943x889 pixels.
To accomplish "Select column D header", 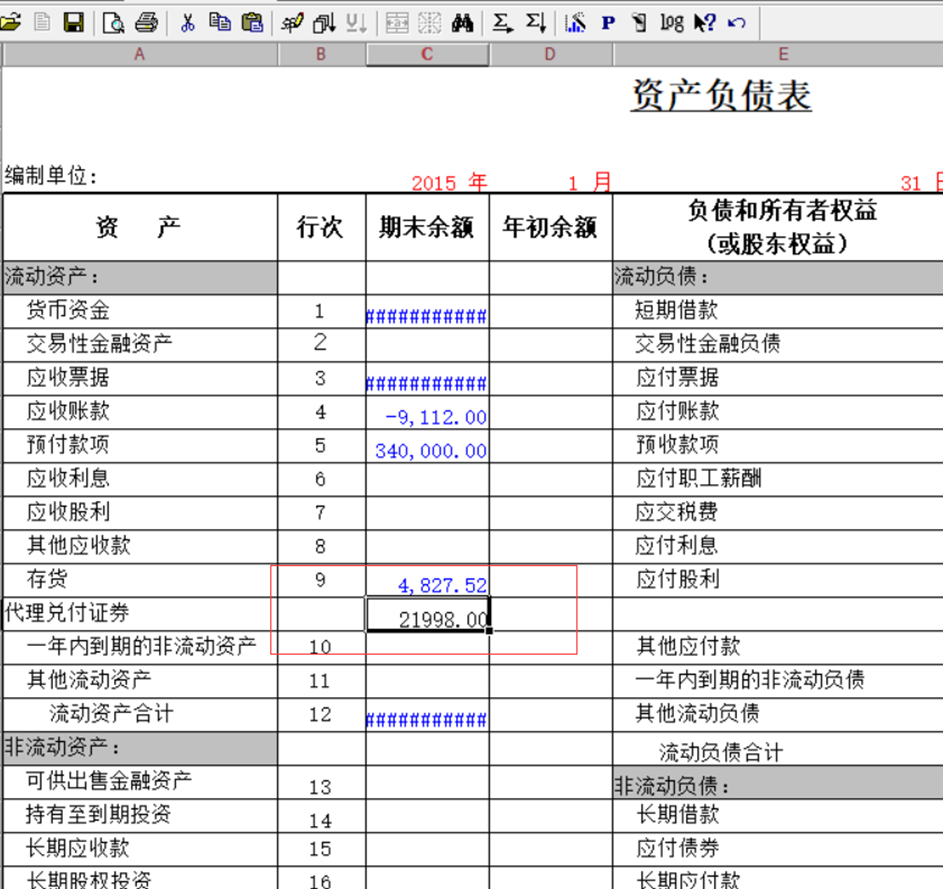I will (x=550, y=54).
